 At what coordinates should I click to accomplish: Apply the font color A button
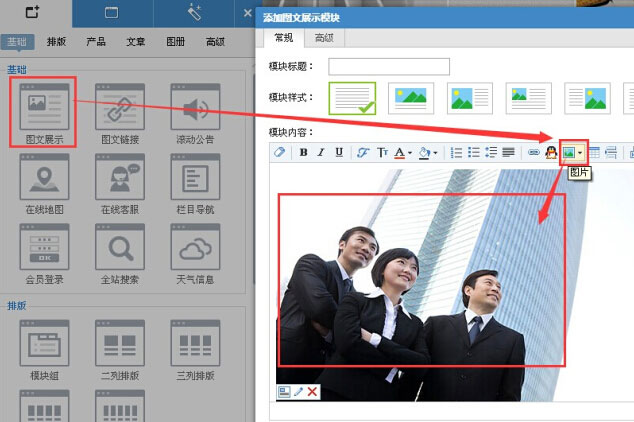tap(399, 152)
